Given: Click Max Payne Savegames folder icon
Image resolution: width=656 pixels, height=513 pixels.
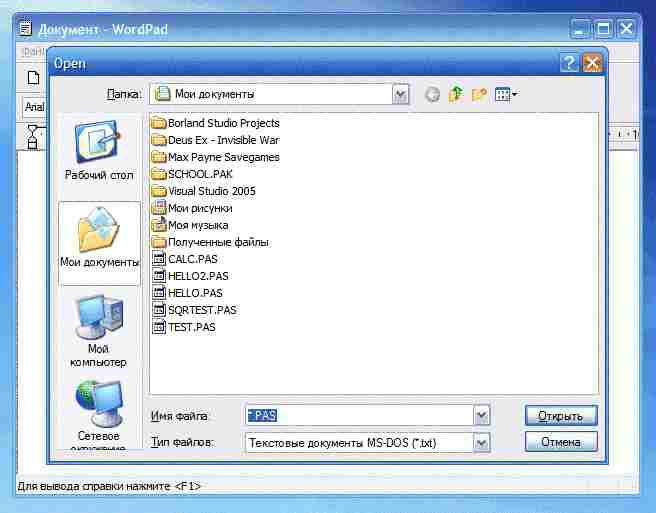Looking at the screenshot, I should (159, 157).
